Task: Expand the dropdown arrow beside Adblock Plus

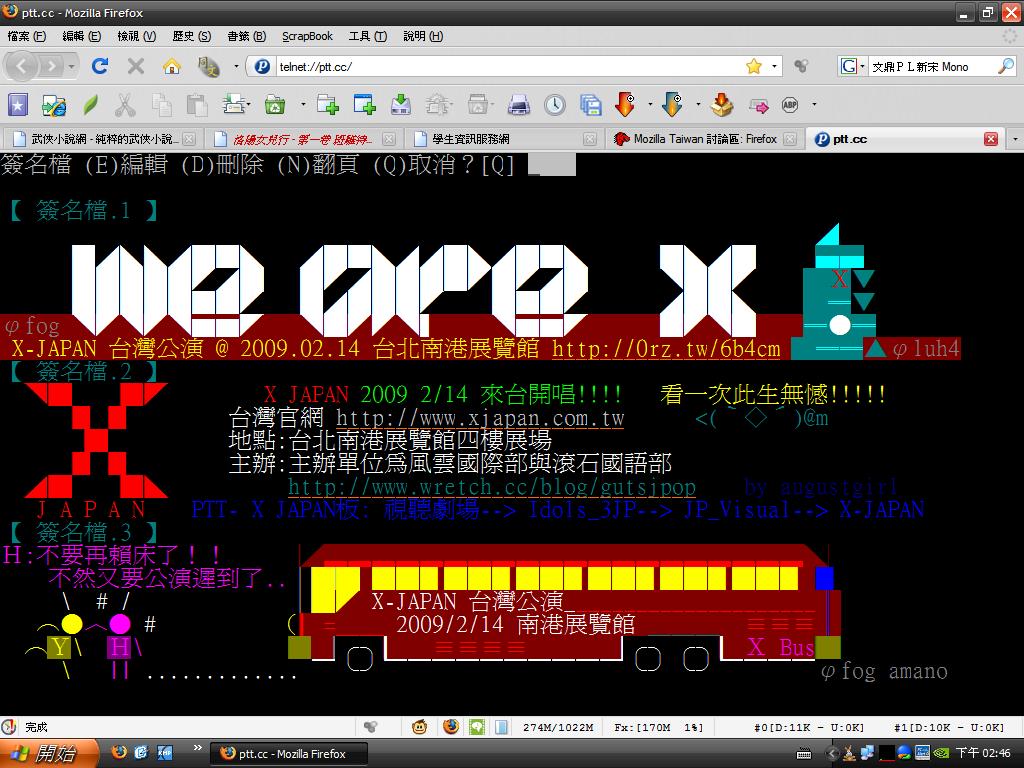Action: tap(814, 104)
